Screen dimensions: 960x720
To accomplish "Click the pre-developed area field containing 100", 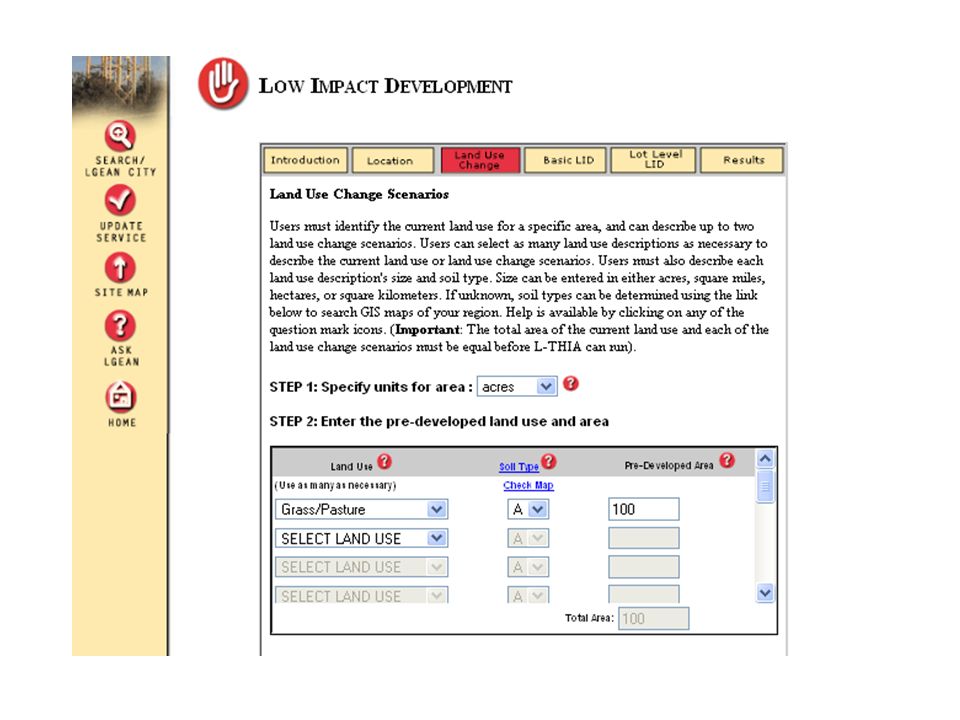I will [x=643, y=509].
